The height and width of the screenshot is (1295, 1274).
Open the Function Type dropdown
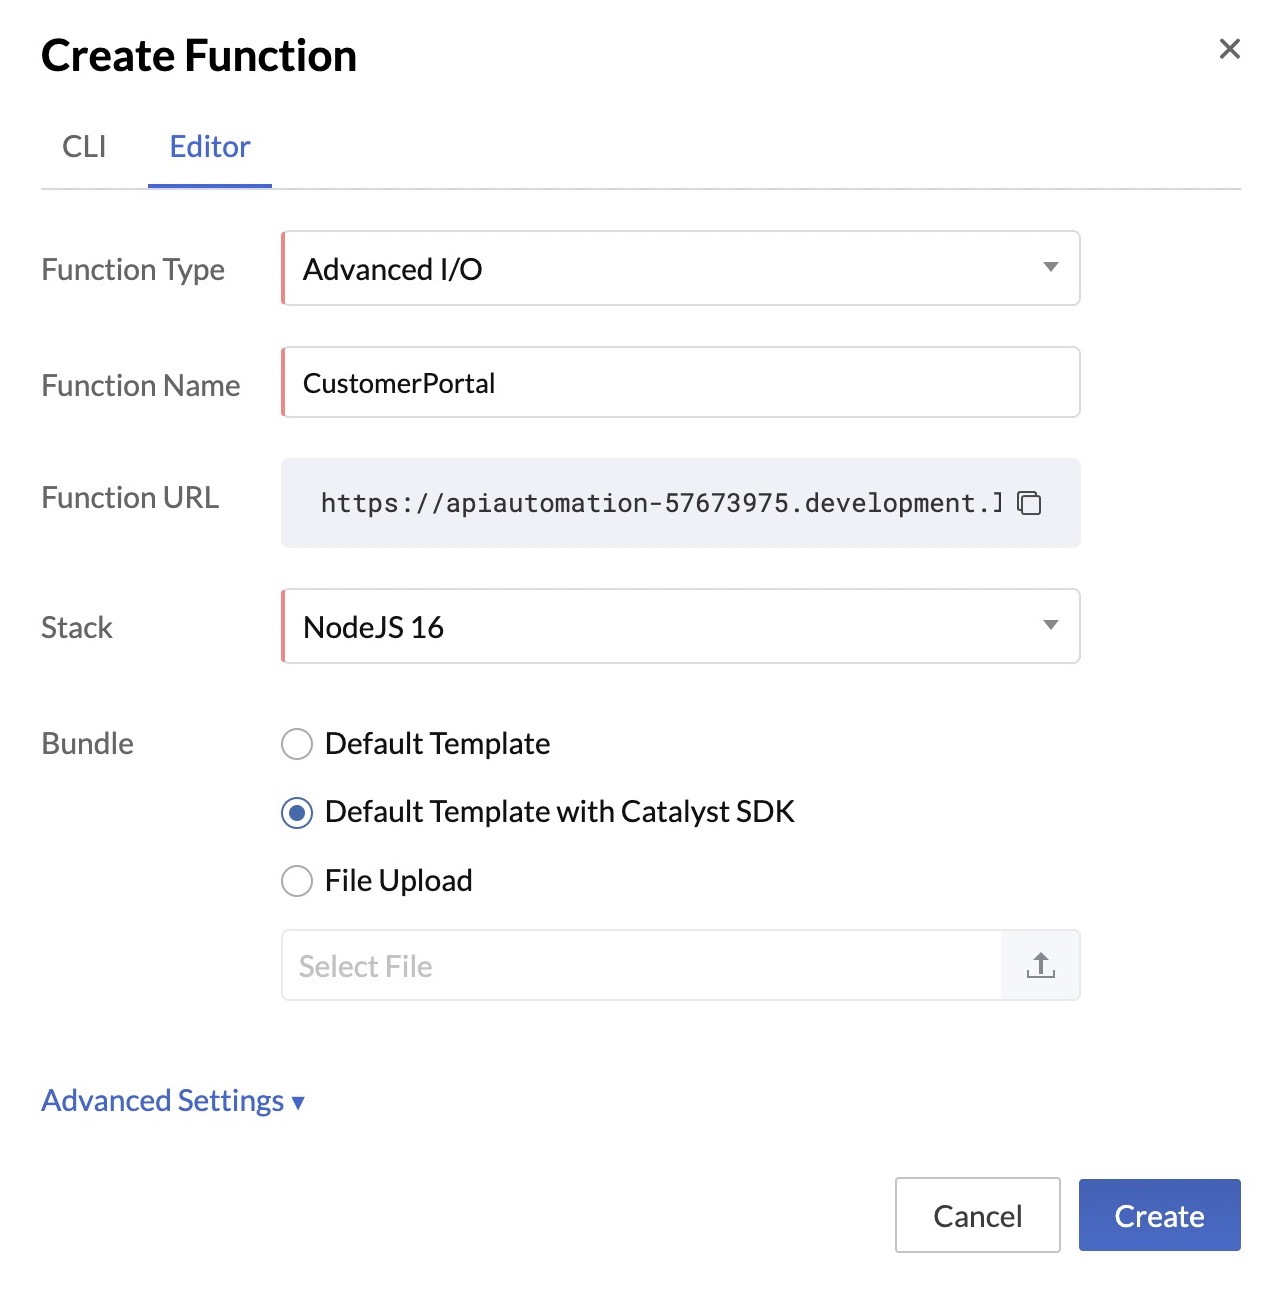pyautogui.click(x=680, y=268)
